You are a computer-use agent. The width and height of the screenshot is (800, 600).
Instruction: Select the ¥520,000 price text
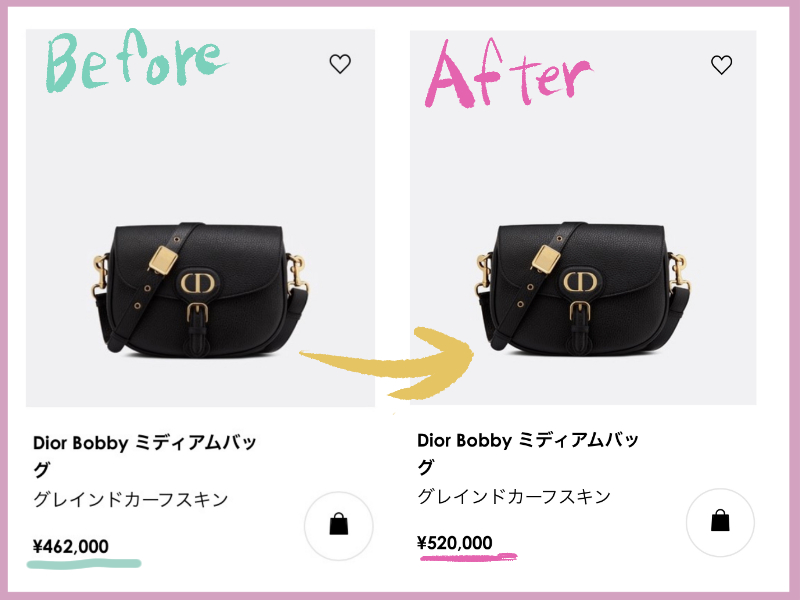pyautogui.click(x=455, y=543)
